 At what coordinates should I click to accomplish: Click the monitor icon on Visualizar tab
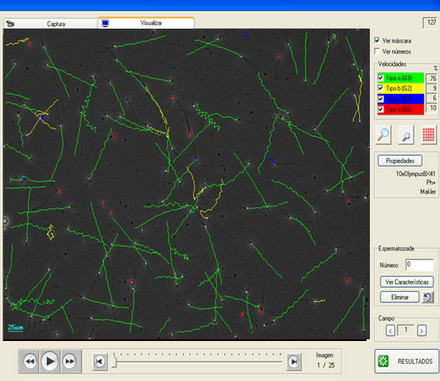tap(105, 23)
